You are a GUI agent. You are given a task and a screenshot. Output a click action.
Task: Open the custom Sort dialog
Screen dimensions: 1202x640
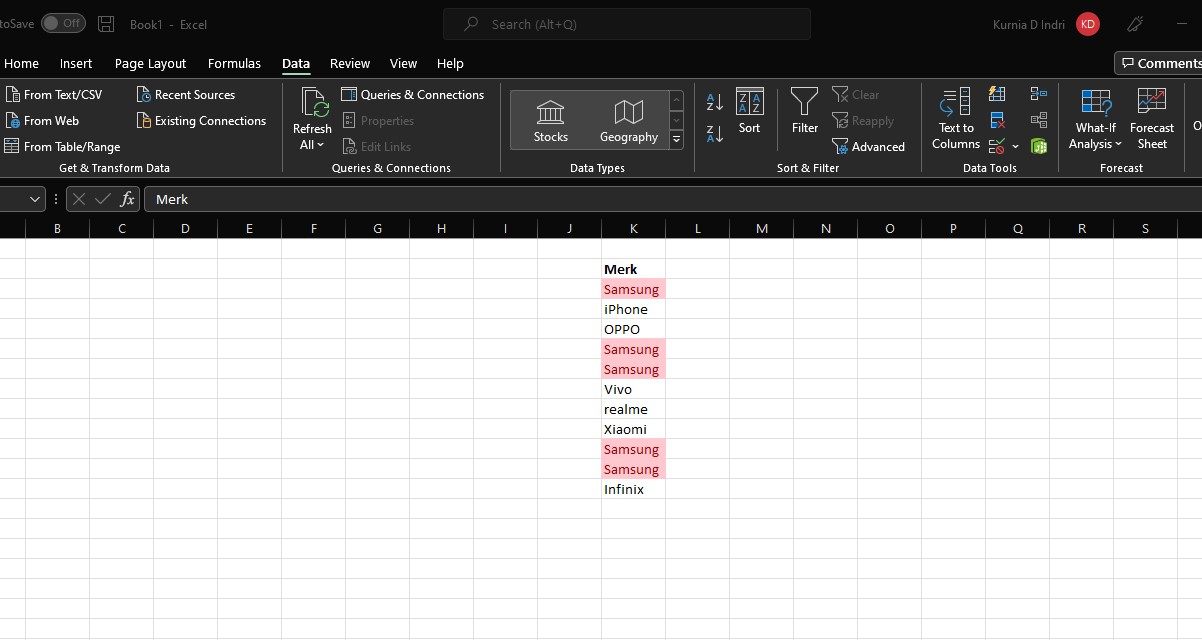click(x=749, y=111)
